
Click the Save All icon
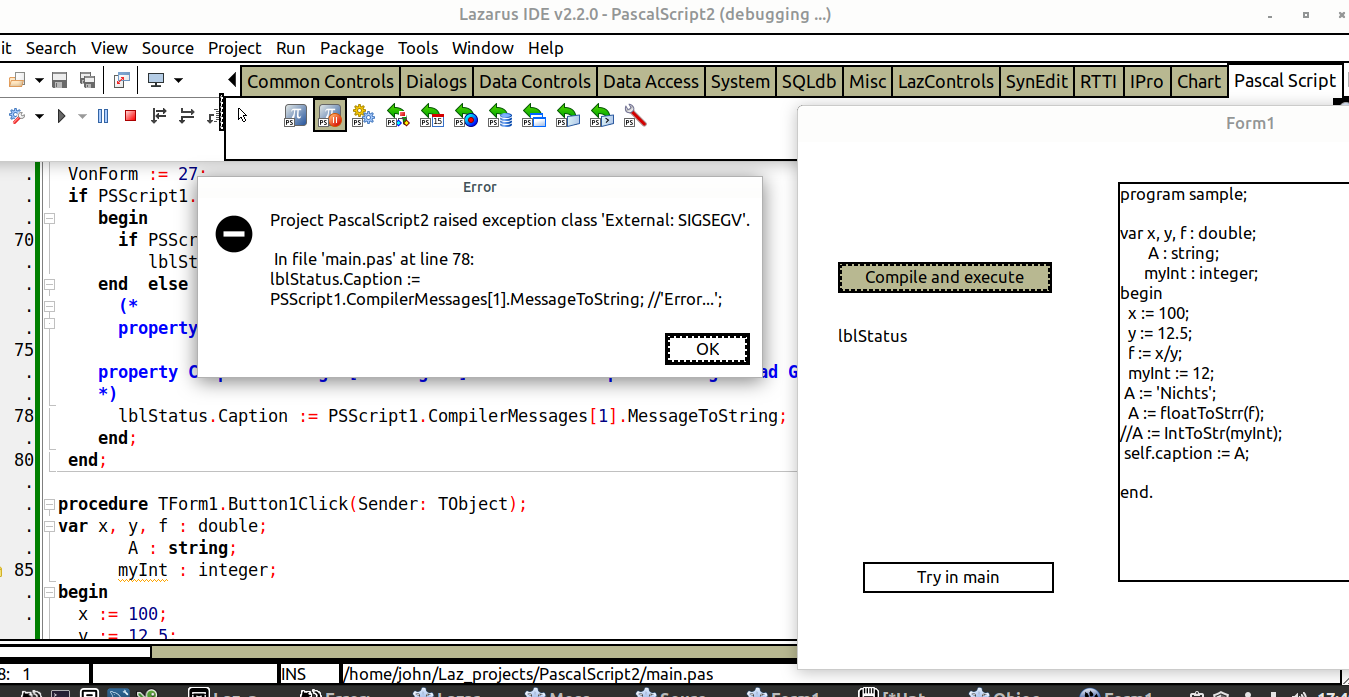(88, 80)
